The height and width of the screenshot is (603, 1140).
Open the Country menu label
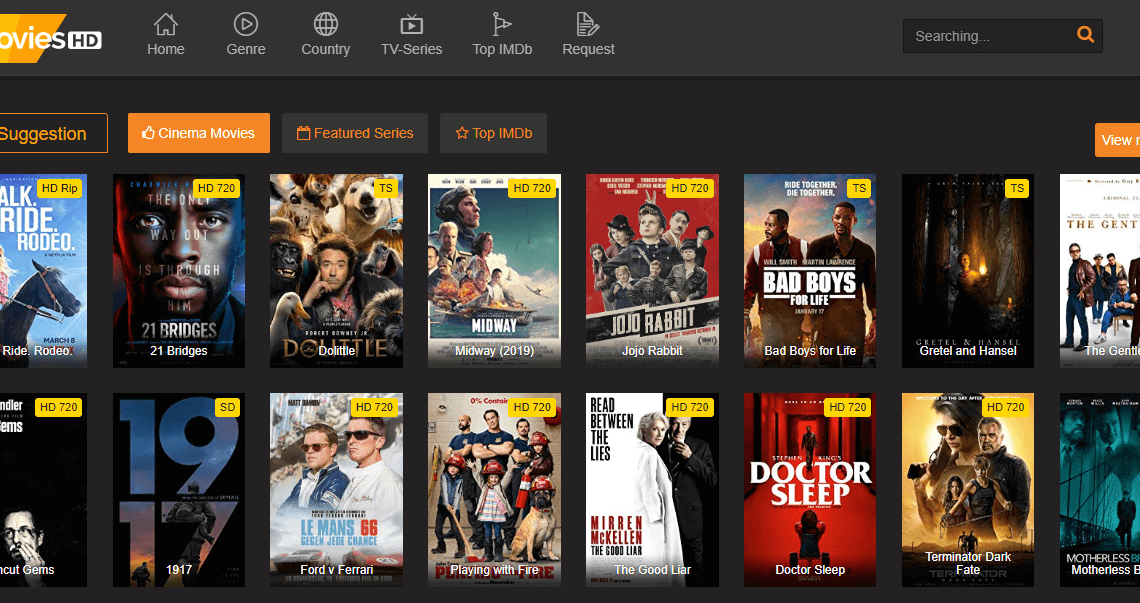click(326, 49)
